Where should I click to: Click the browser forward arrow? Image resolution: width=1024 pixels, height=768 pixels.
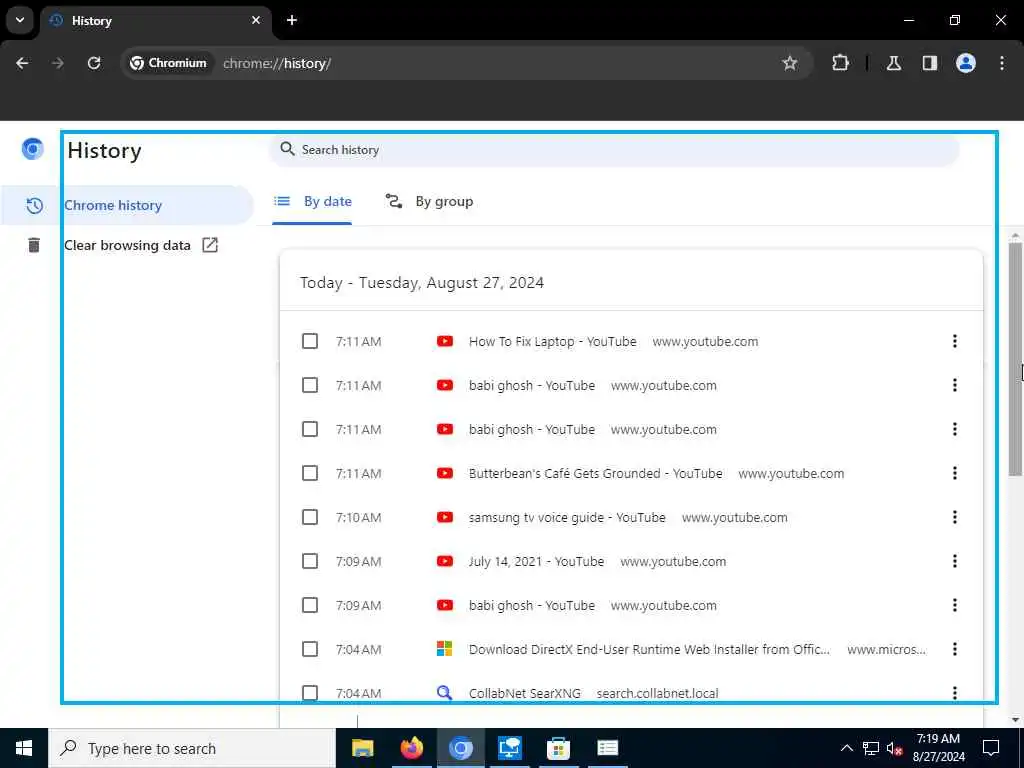tap(57, 63)
